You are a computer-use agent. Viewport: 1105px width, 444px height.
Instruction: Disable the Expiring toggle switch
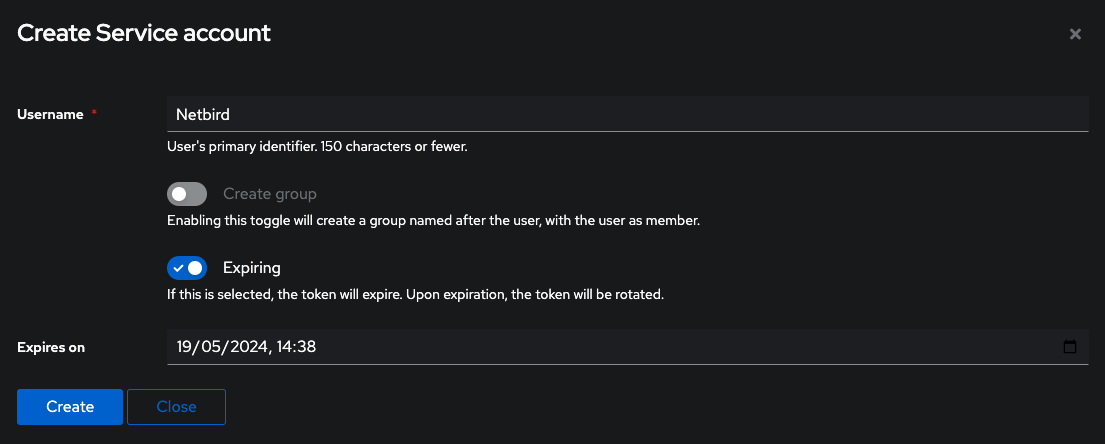click(x=187, y=268)
